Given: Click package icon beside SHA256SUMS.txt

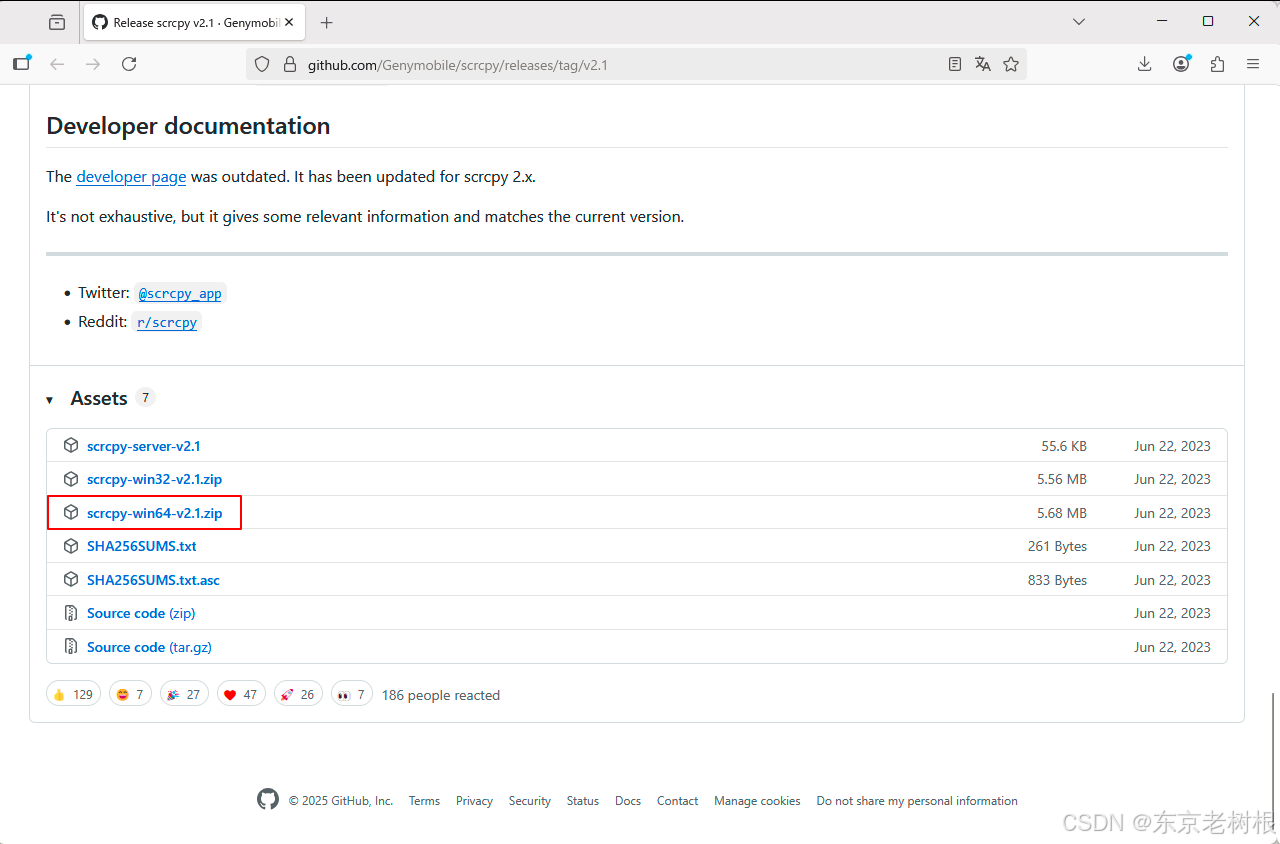Looking at the screenshot, I should 71,546.
